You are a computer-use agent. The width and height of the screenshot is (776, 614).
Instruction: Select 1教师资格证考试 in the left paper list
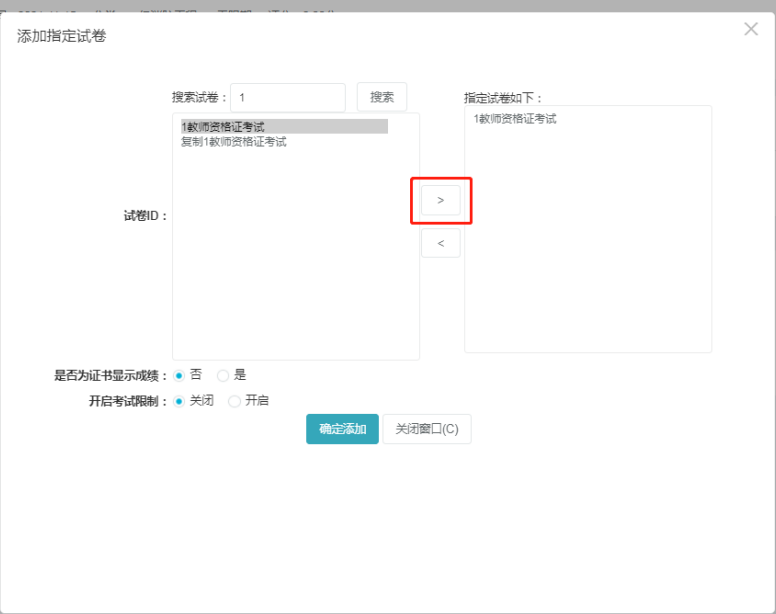[x=223, y=127]
